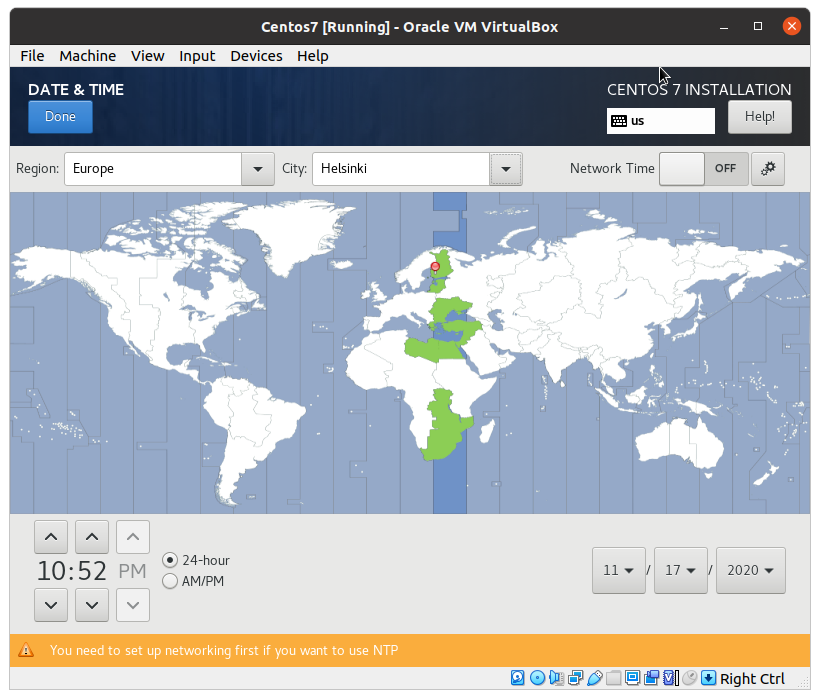Click the Help! button
This screenshot has height=699, width=820.
point(759,117)
